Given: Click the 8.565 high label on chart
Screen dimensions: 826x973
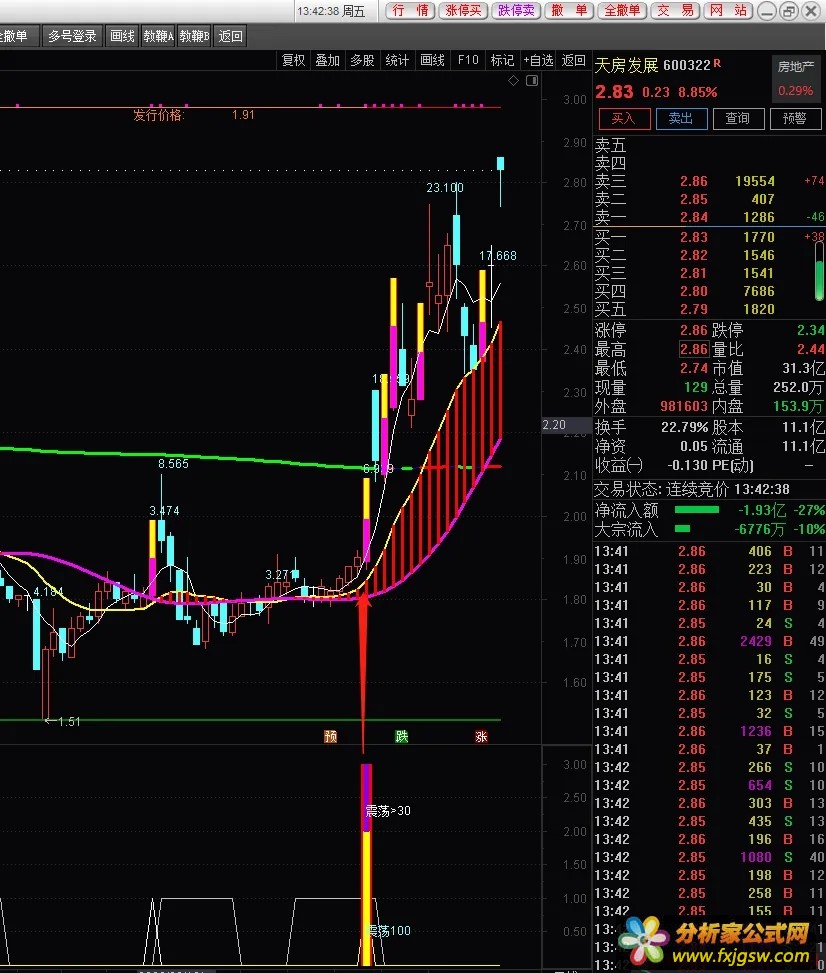Looking at the screenshot, I should (173, 464).
